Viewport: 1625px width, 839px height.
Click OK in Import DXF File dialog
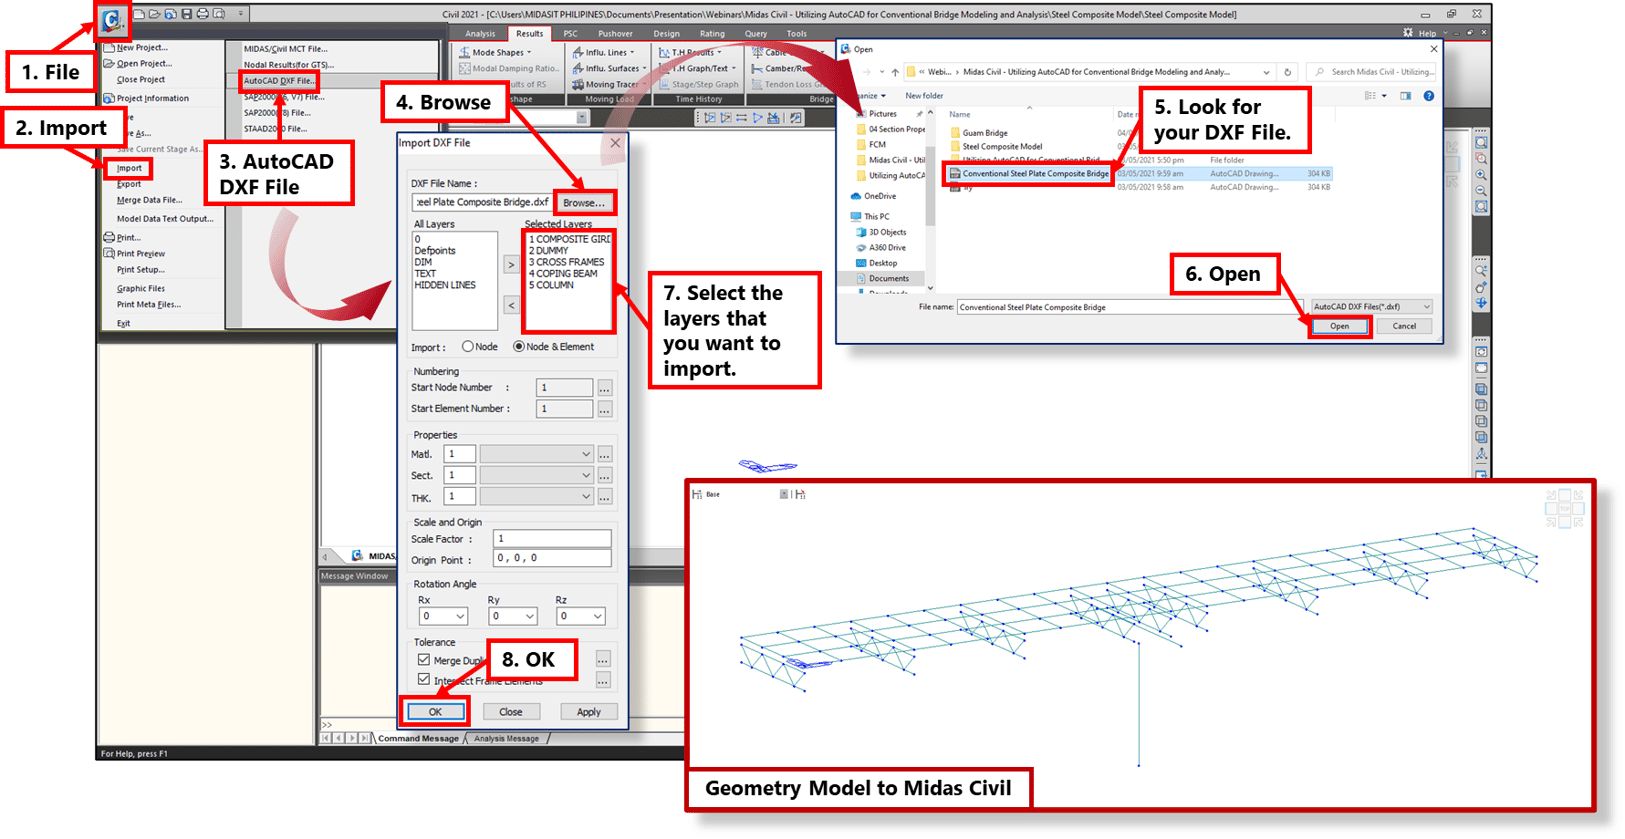pos(435,712)
